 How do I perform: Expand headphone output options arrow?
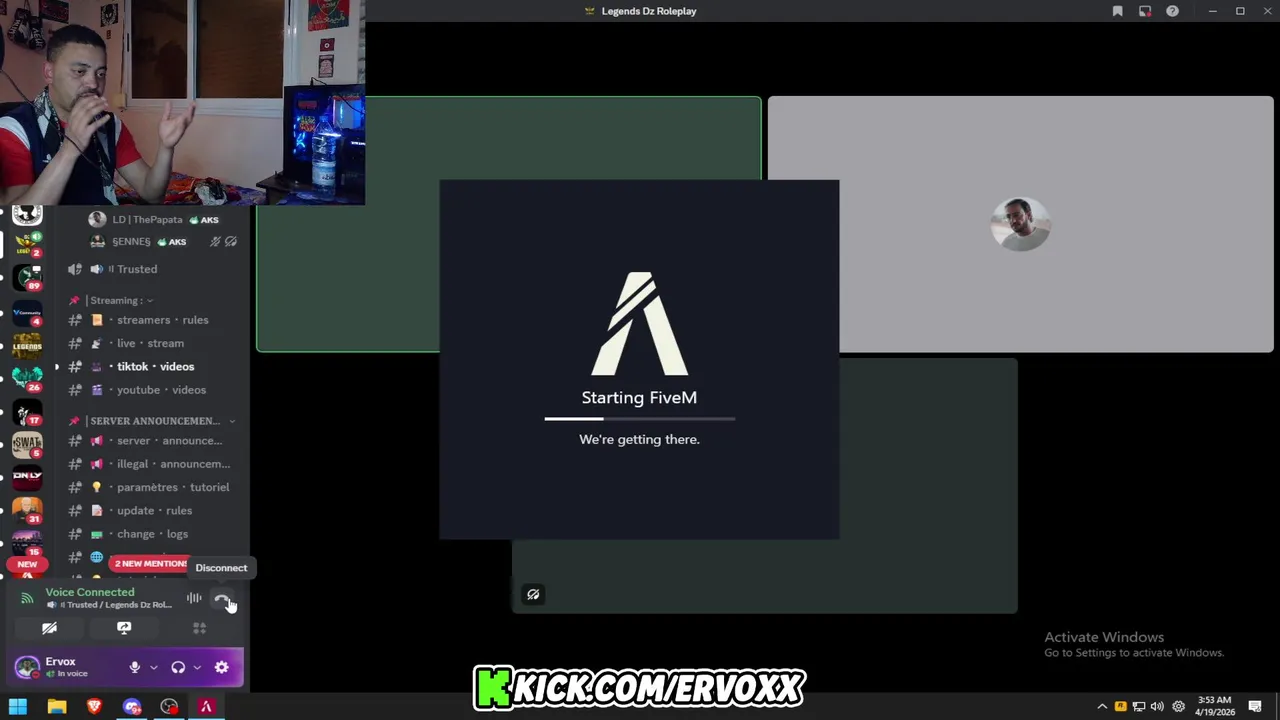[197, 667]
